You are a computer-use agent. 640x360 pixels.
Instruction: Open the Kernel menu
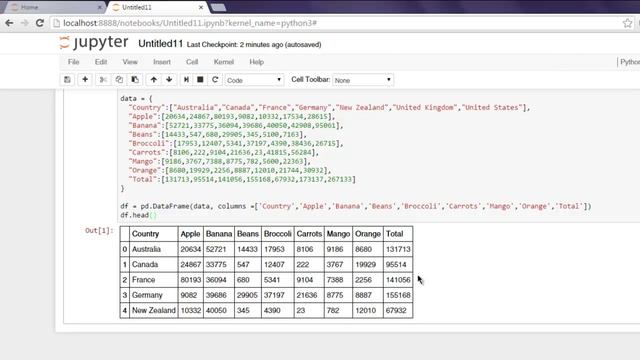(x=224, y=62)
